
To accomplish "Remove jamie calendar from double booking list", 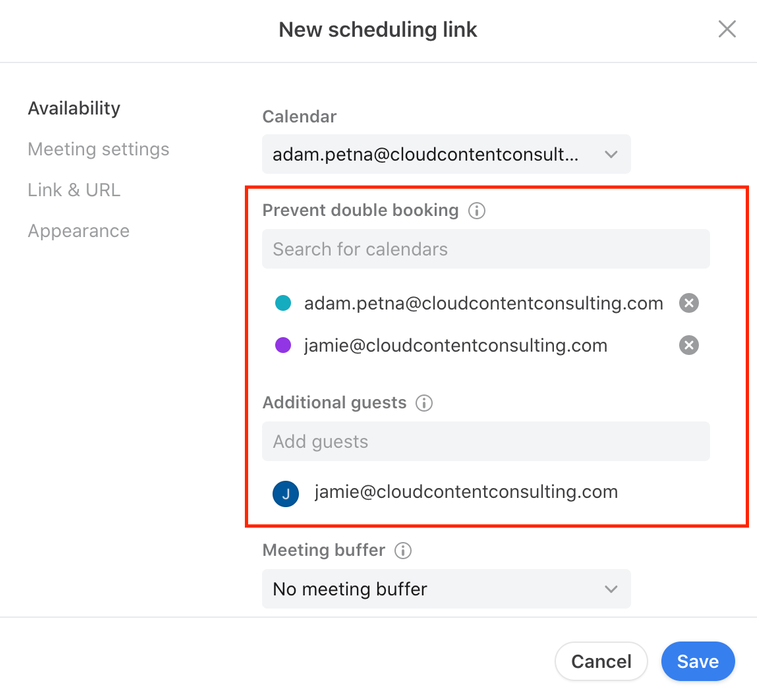I will point(688,345).
